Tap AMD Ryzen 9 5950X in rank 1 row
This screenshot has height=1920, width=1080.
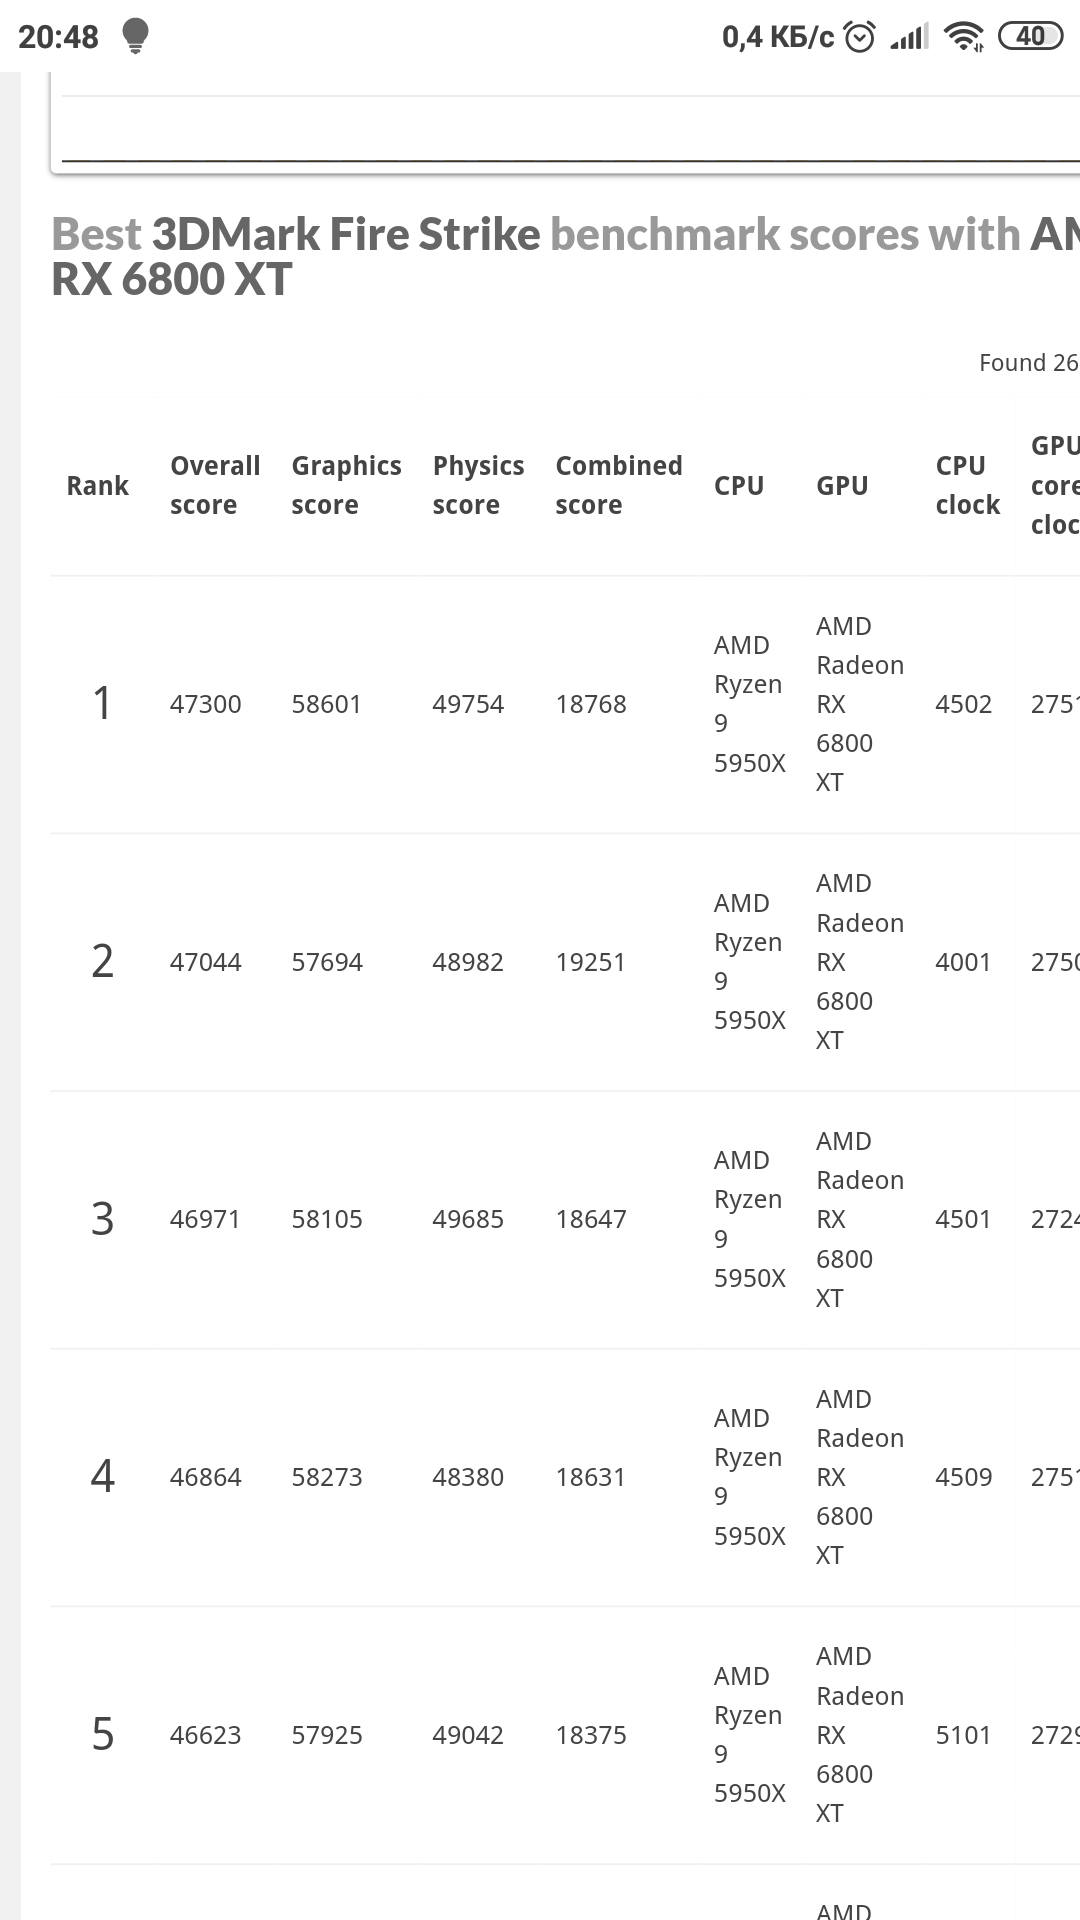(x=749, y=704)
